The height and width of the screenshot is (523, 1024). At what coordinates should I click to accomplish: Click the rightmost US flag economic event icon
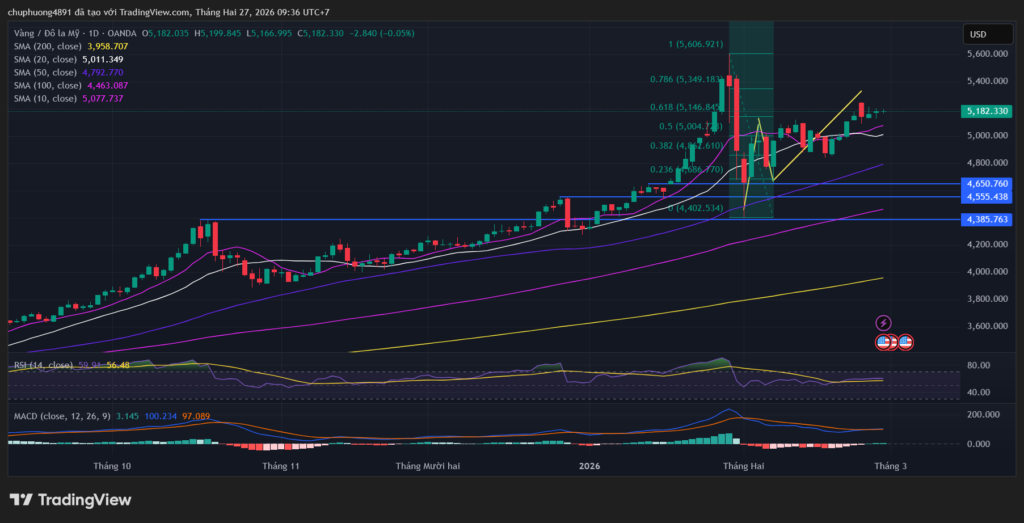coord(904,342)
